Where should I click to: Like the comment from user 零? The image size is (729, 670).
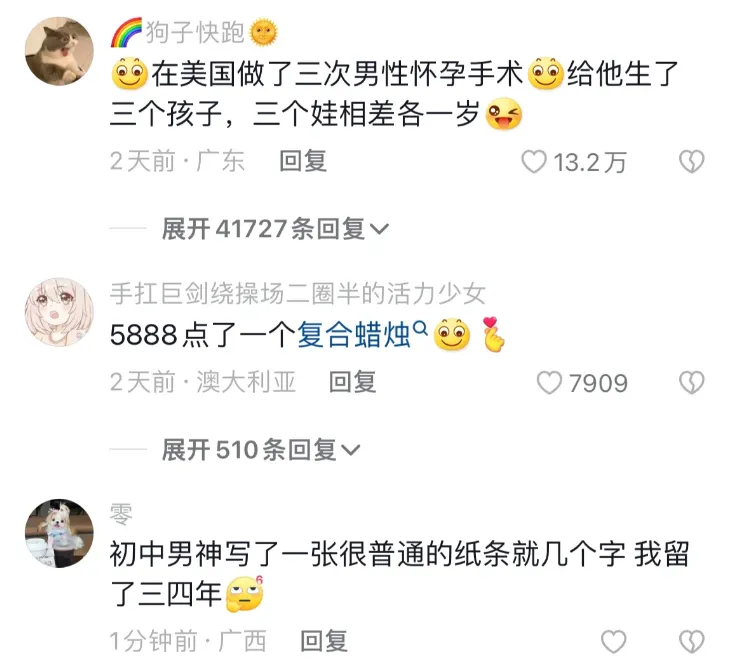(x=613, y=642)
